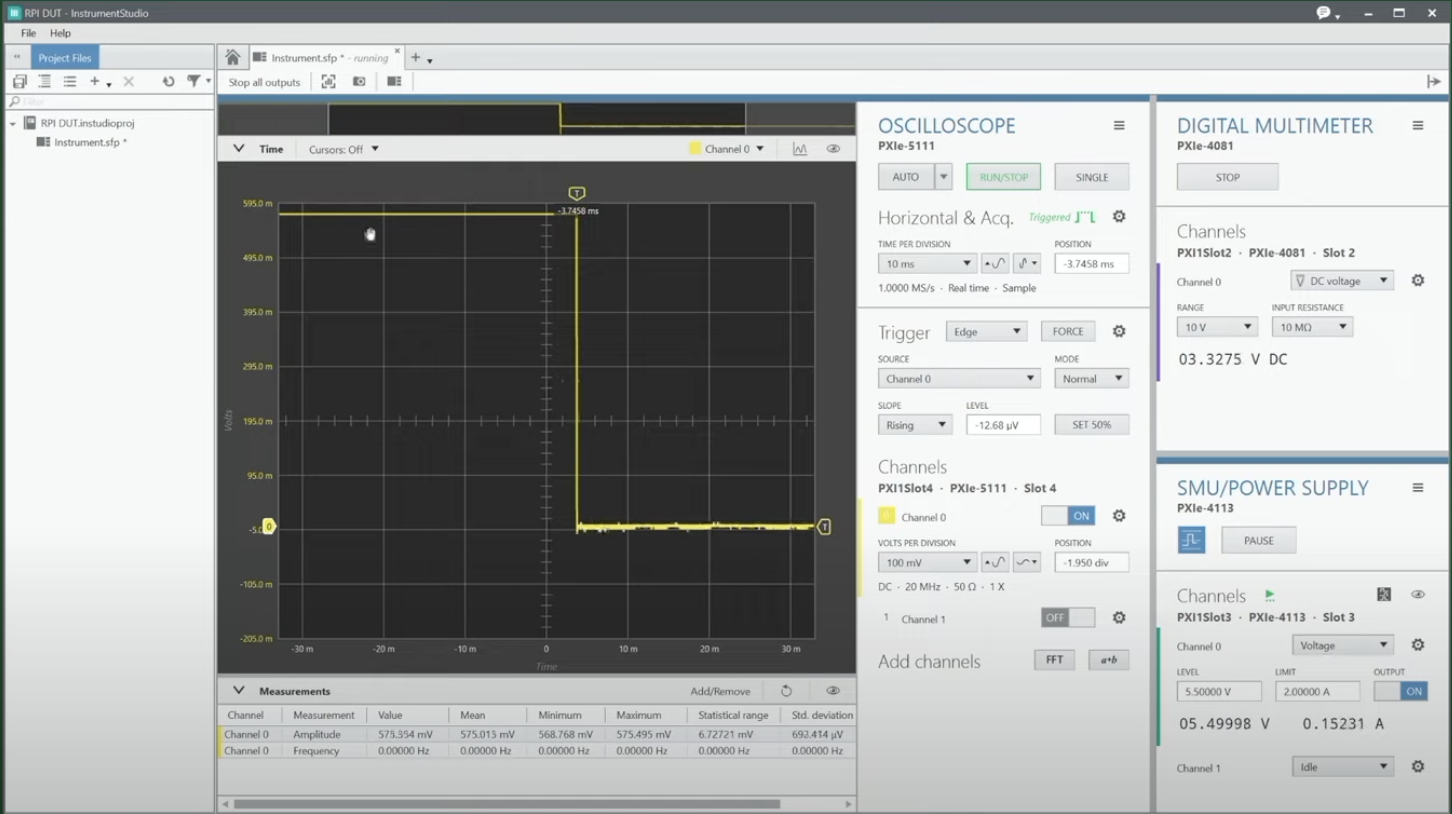
Task: Open Horizontal & Acq. settings gear
Action: [1119, 217]
